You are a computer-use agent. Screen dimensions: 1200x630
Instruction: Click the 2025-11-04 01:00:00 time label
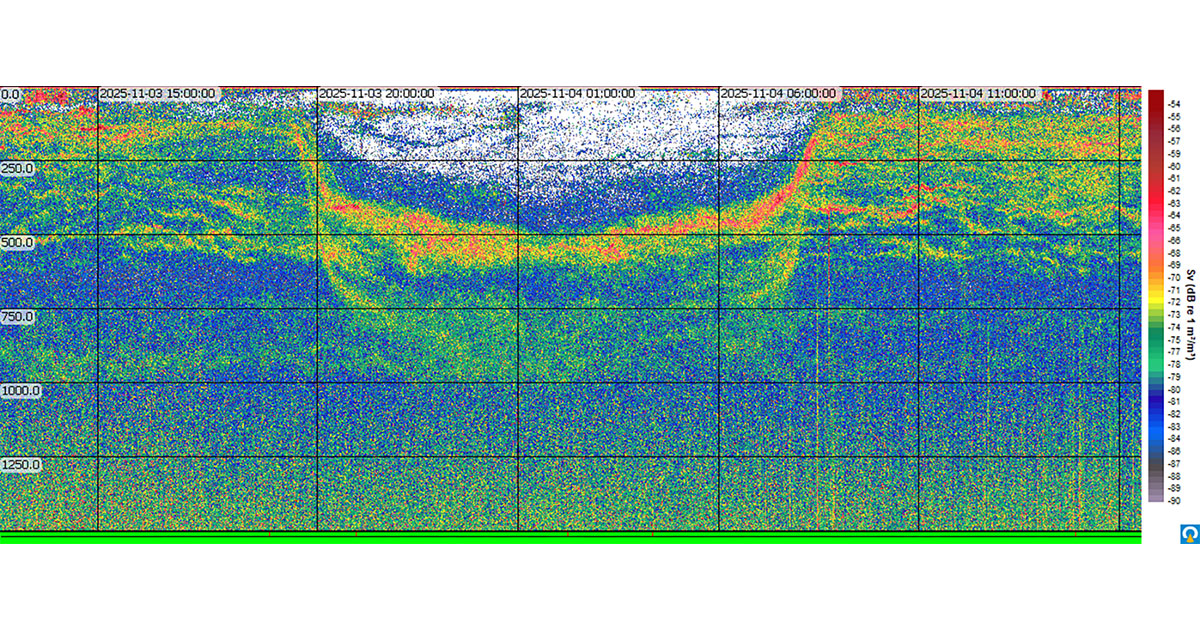tap(577, 94)
